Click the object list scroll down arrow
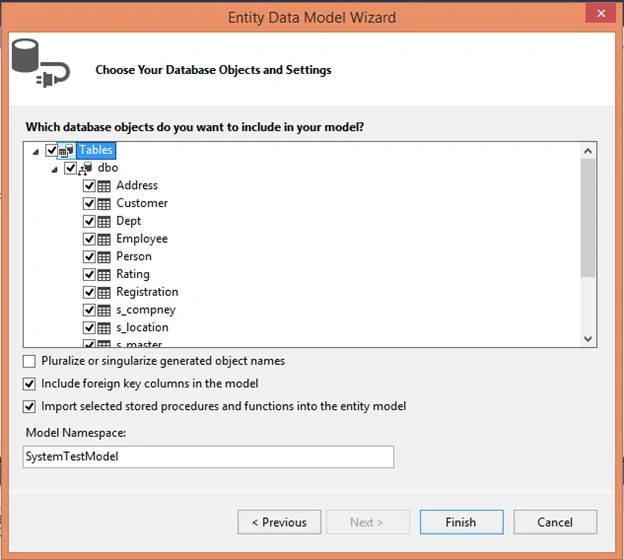The height and width of the screenshot is (560, 624). (588, 339)
